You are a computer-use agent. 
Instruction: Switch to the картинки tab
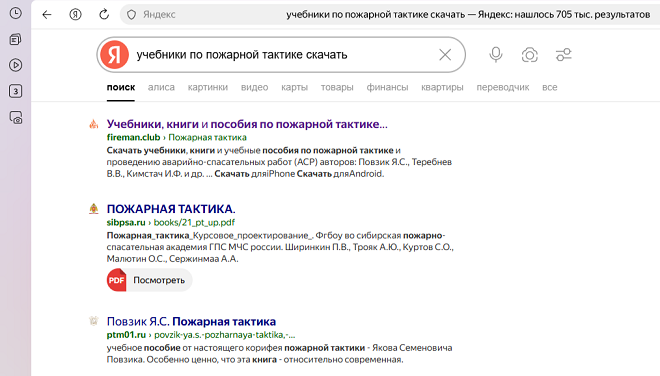(x=208, y=87)
